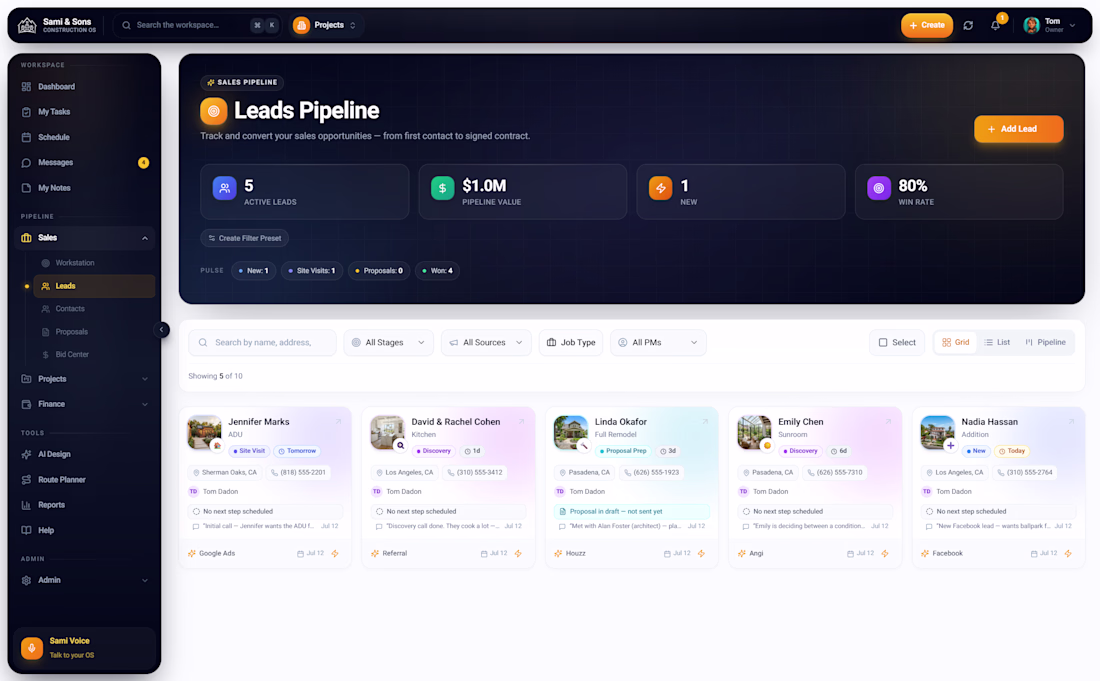Click the orange Create button
Screen dimensions: 1100x681
coord(927,25)
